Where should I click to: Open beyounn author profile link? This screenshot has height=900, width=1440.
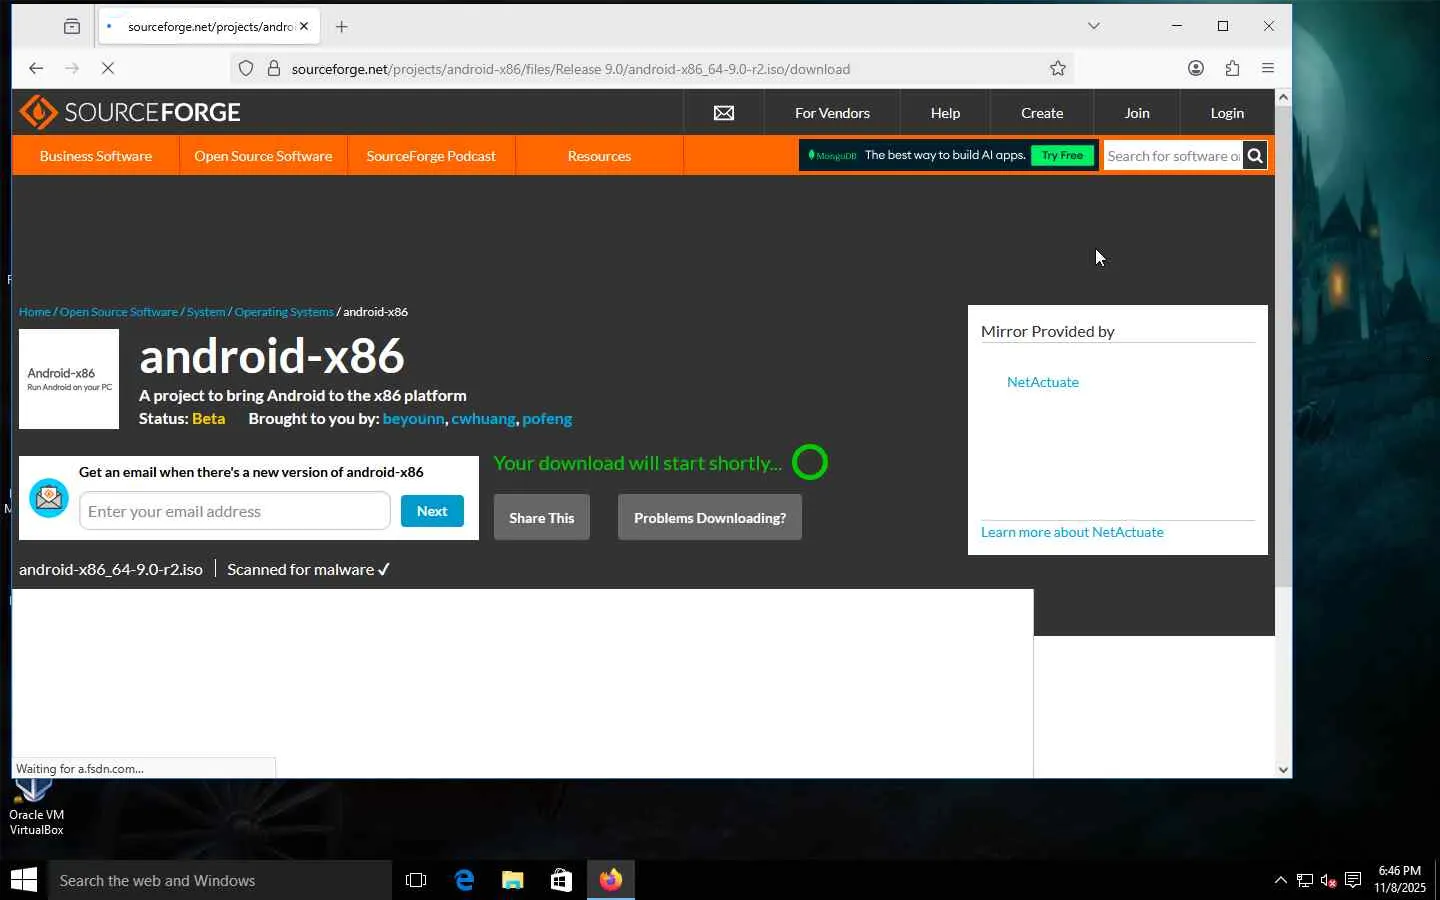tap(413, 419)
